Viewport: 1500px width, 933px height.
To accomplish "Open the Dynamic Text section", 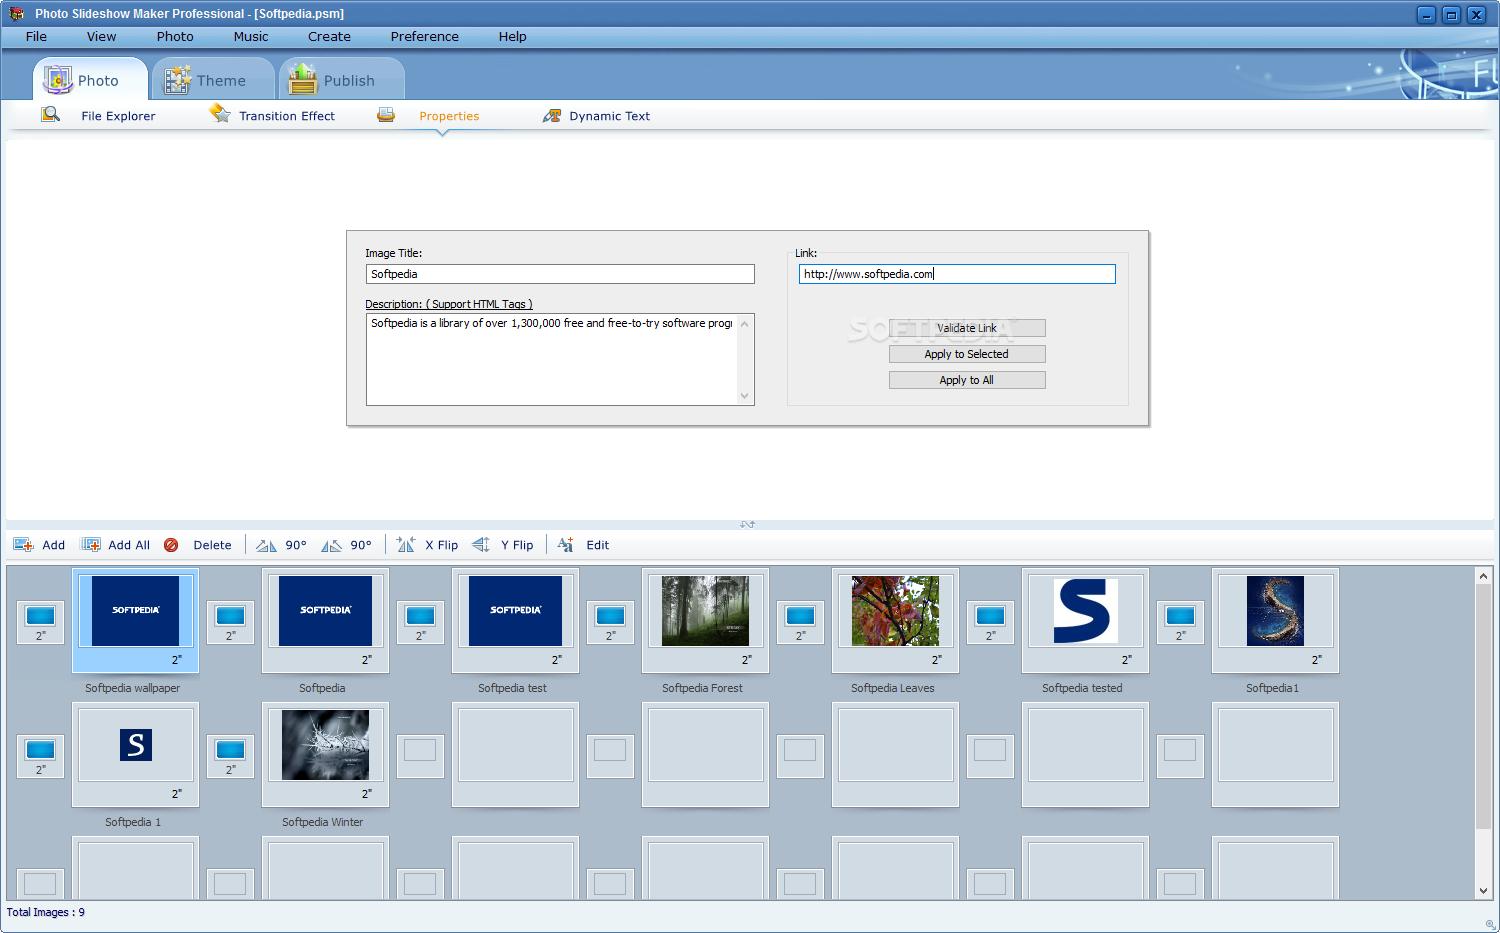I will 610,116.
